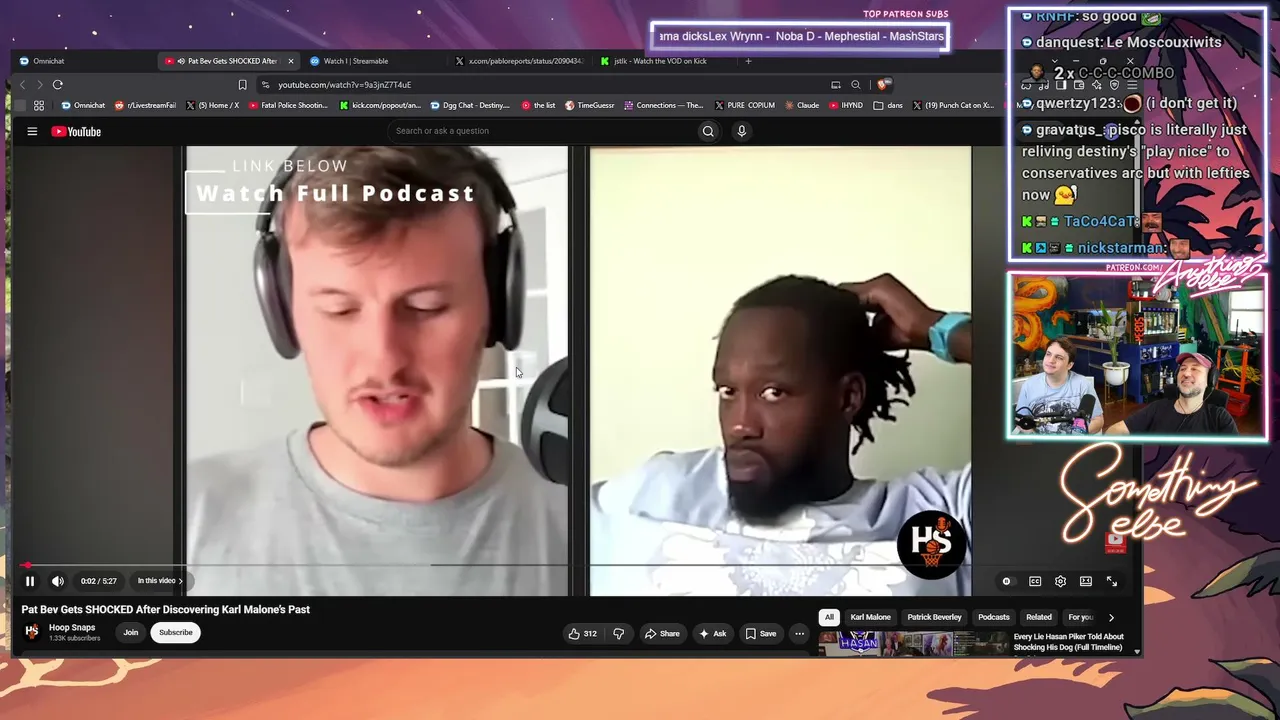The width and height of the screenshot is (1280, 720).
Task: Reload the current page
Action: 58,85
